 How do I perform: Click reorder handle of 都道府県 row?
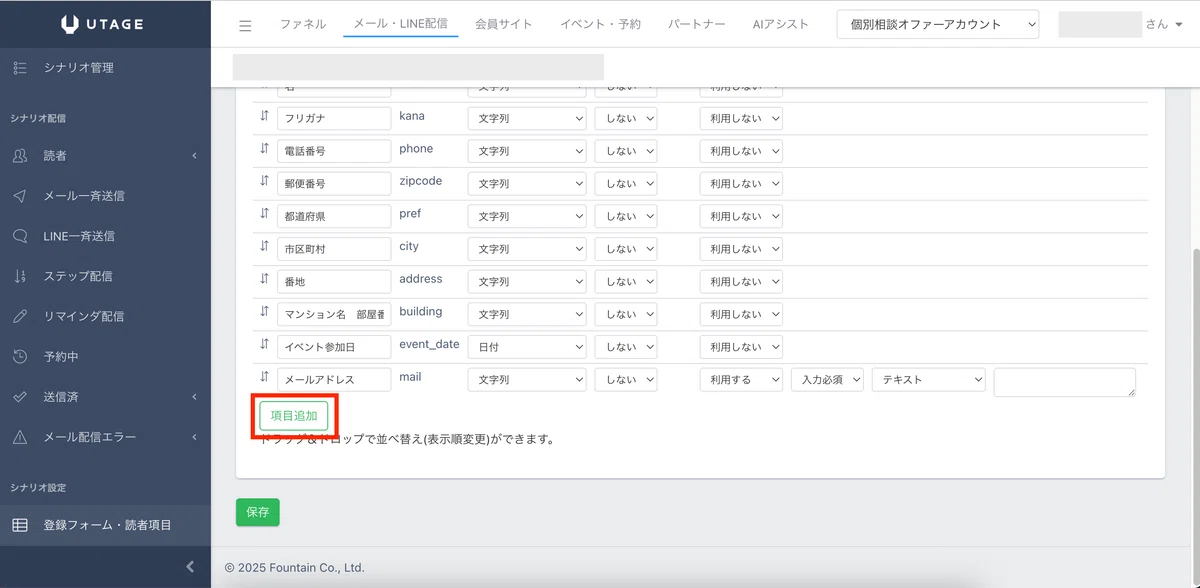[264, 213]
